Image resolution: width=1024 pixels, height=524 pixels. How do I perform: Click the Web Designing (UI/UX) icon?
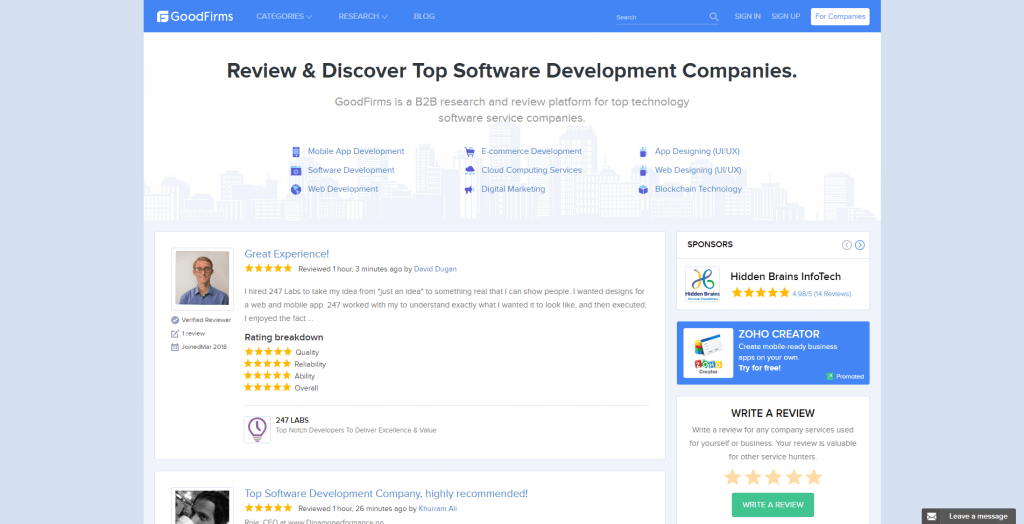click(643, 171)
